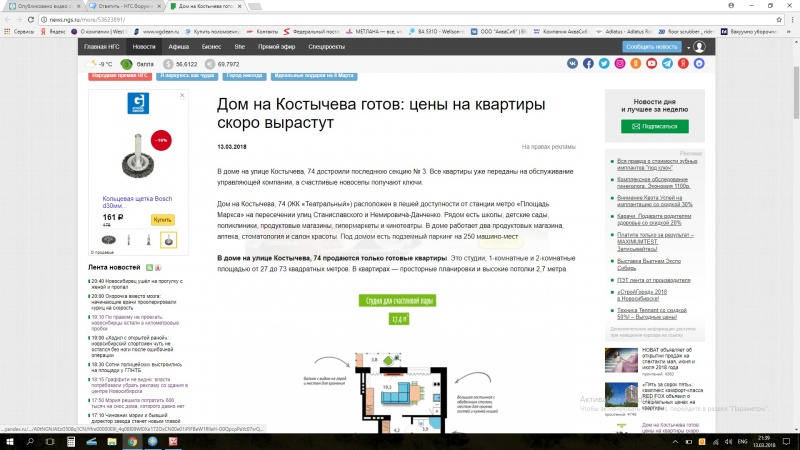Click the page vertical scrollbar thumb
This screenshot has height=450, width=800.
click(796, 92)
